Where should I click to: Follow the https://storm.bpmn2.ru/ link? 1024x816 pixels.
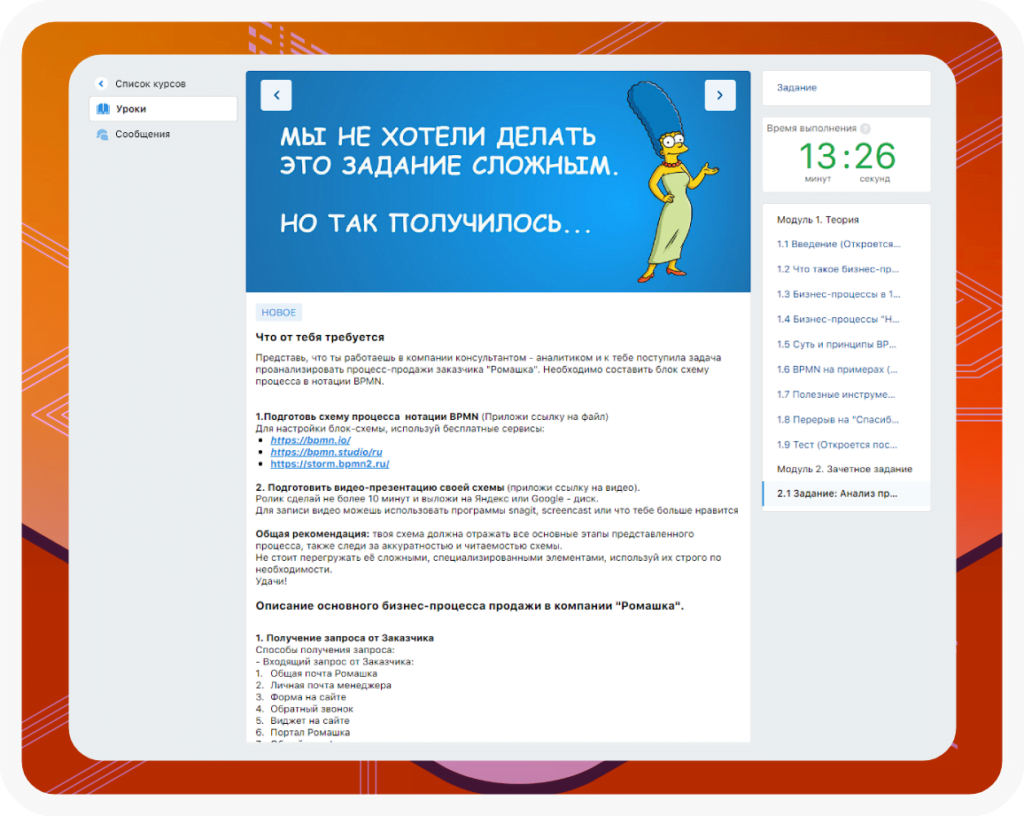tap(330, 464)
